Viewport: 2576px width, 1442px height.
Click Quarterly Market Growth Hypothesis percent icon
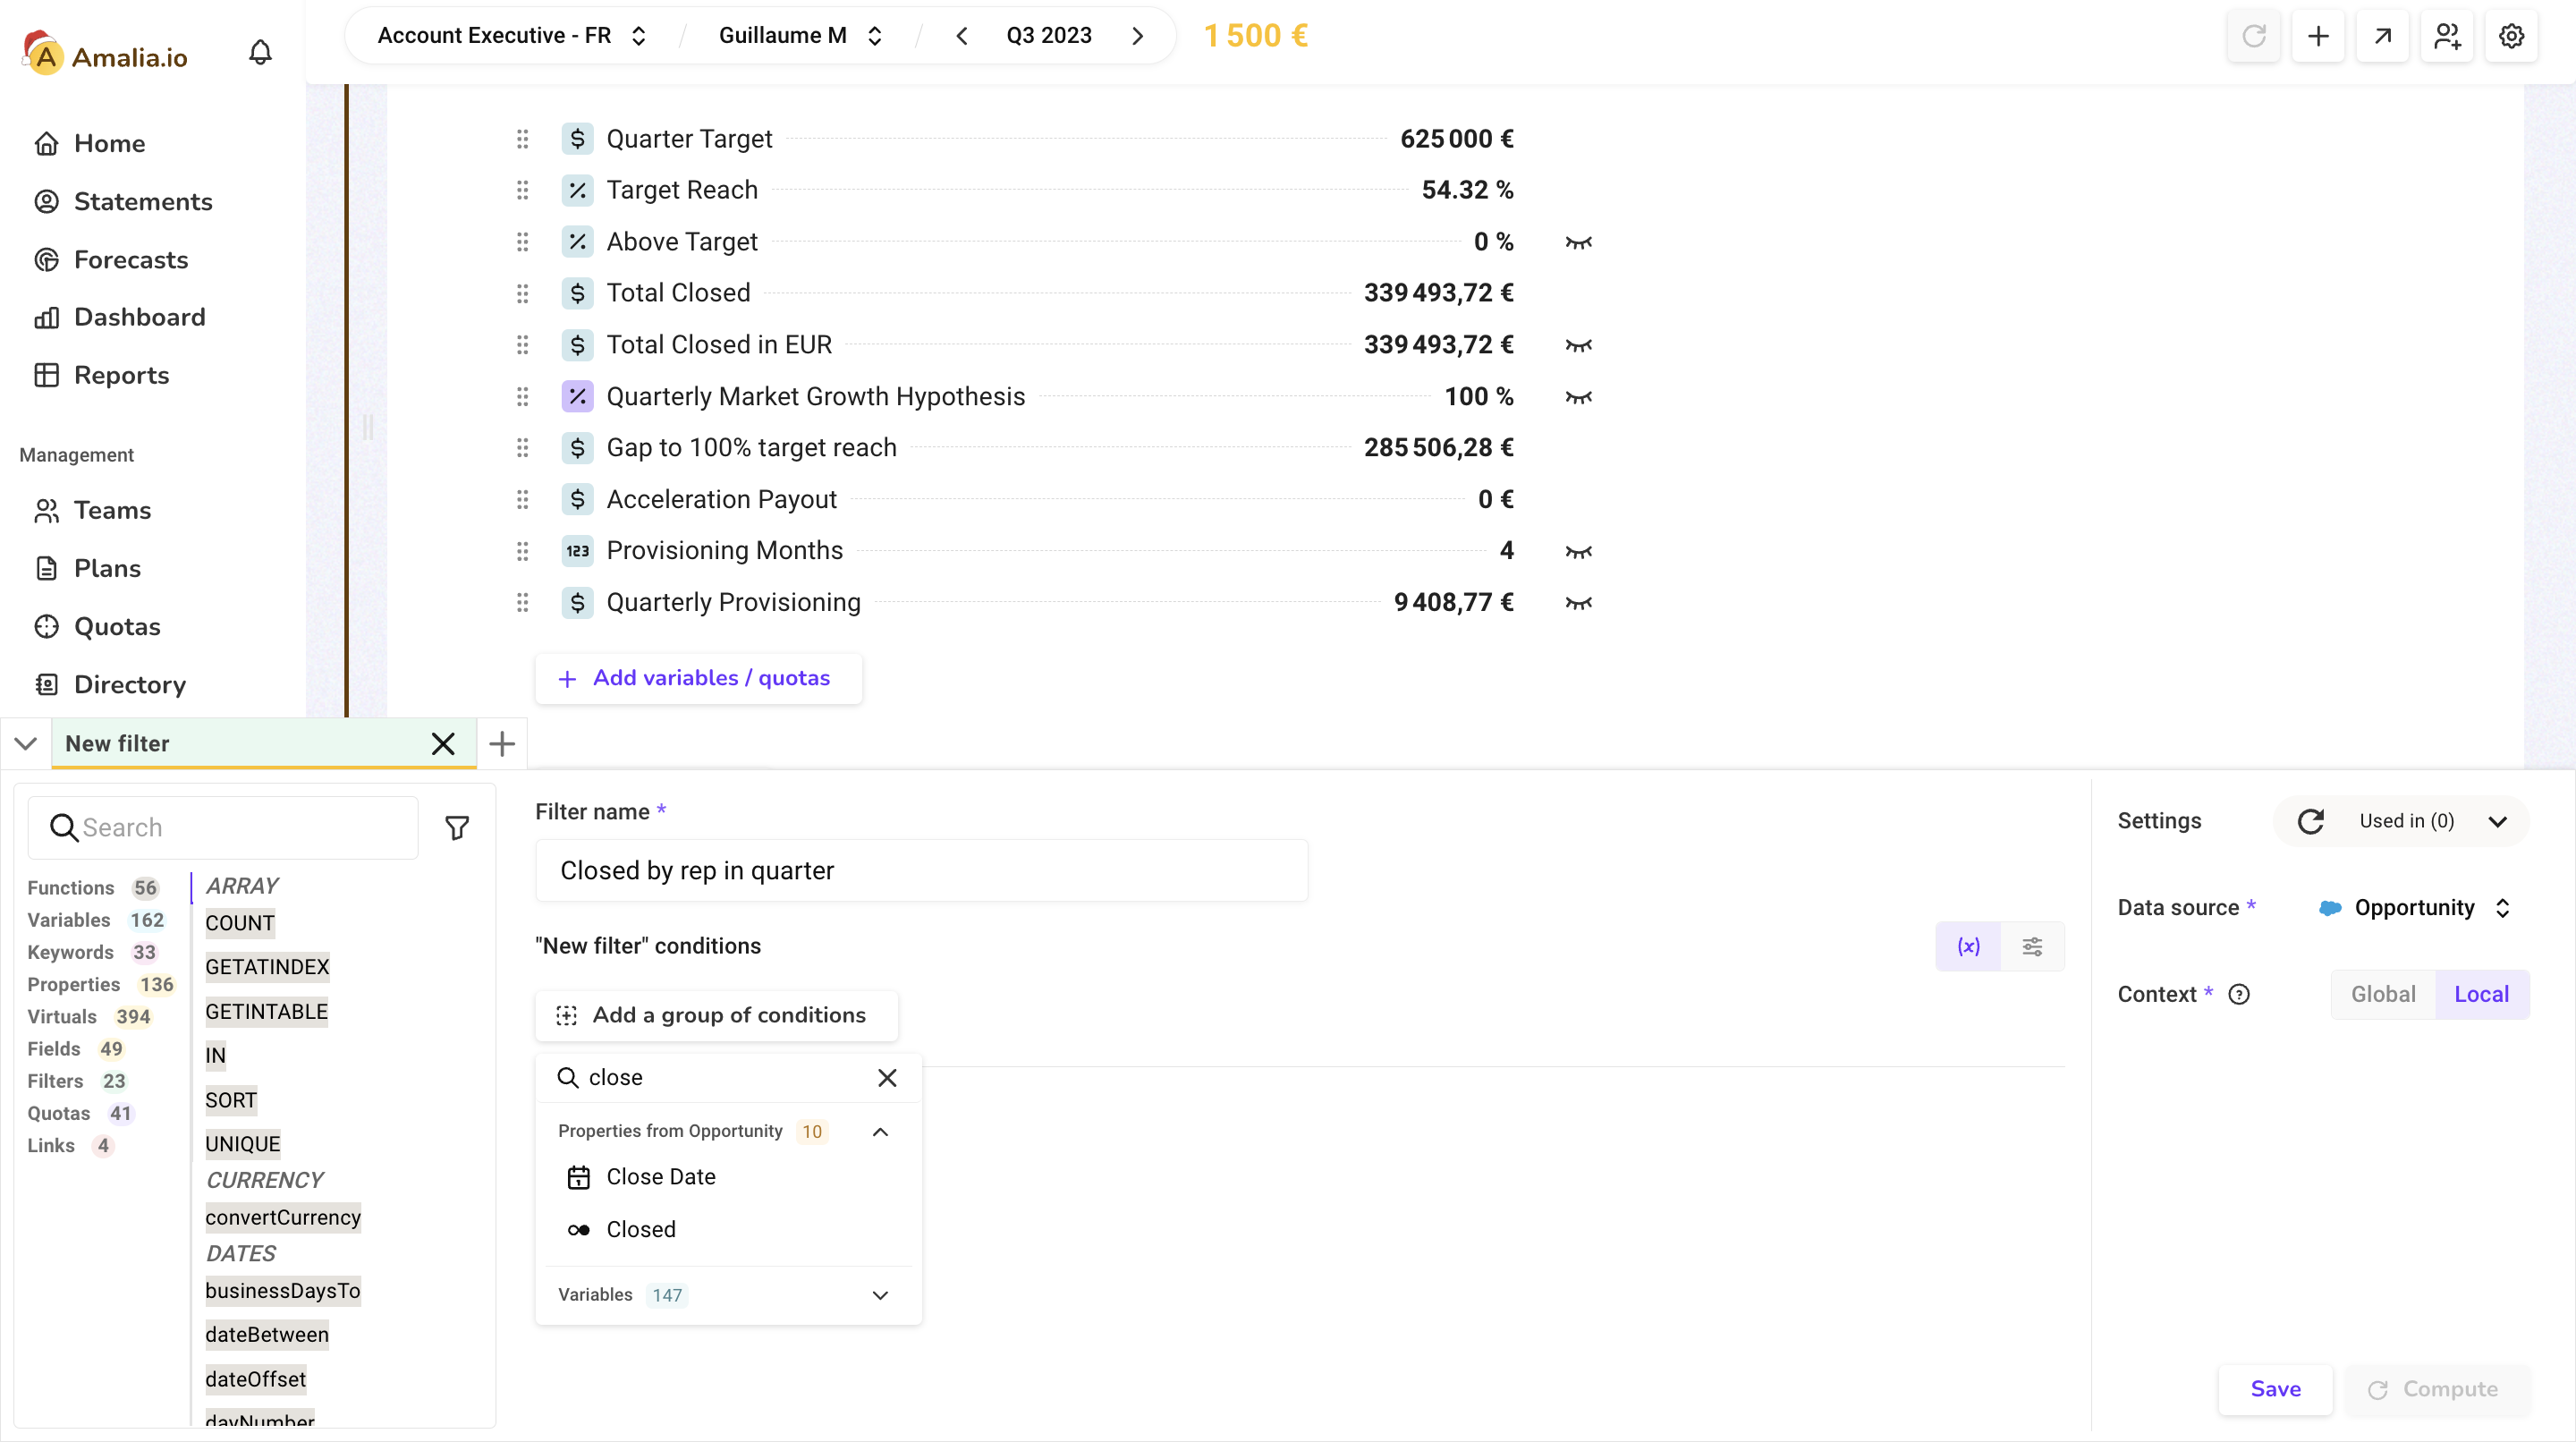click(577, 396)
